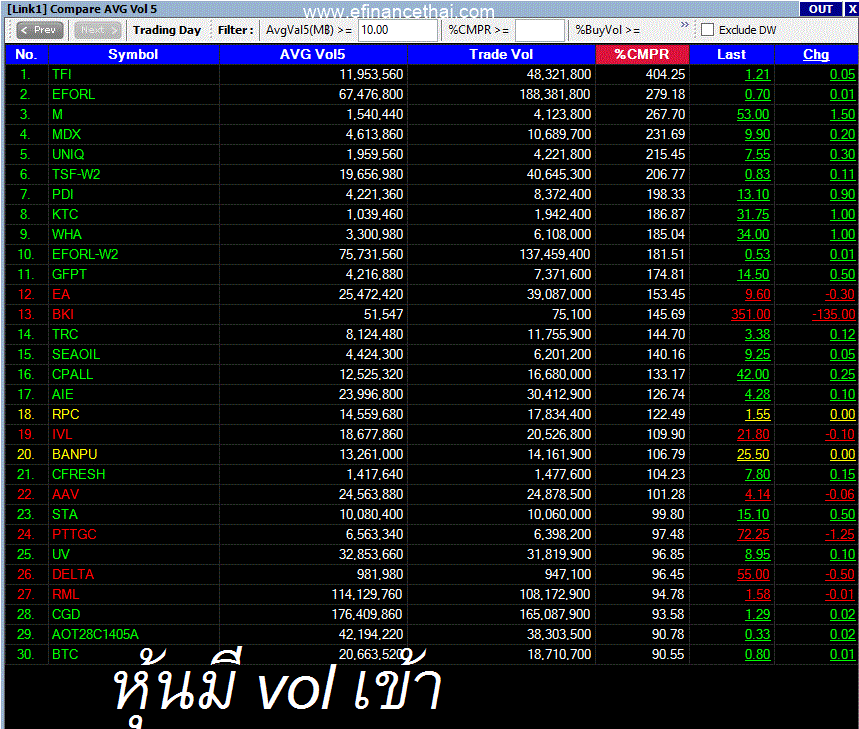
Task: Select the CGD symbol
Action: click(66, 614)
